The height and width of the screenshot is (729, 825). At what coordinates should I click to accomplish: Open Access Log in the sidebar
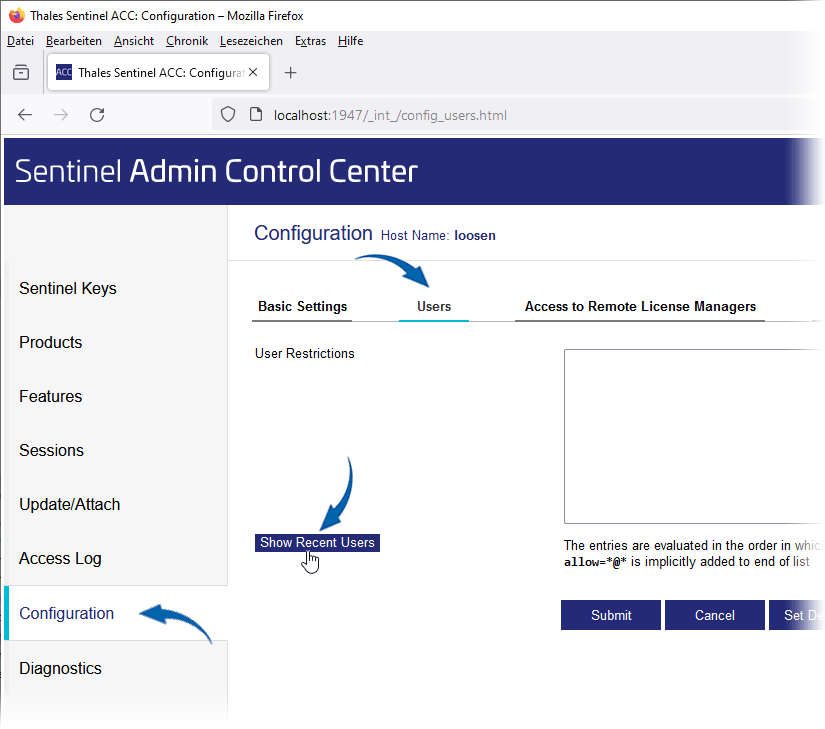(60, 559)
